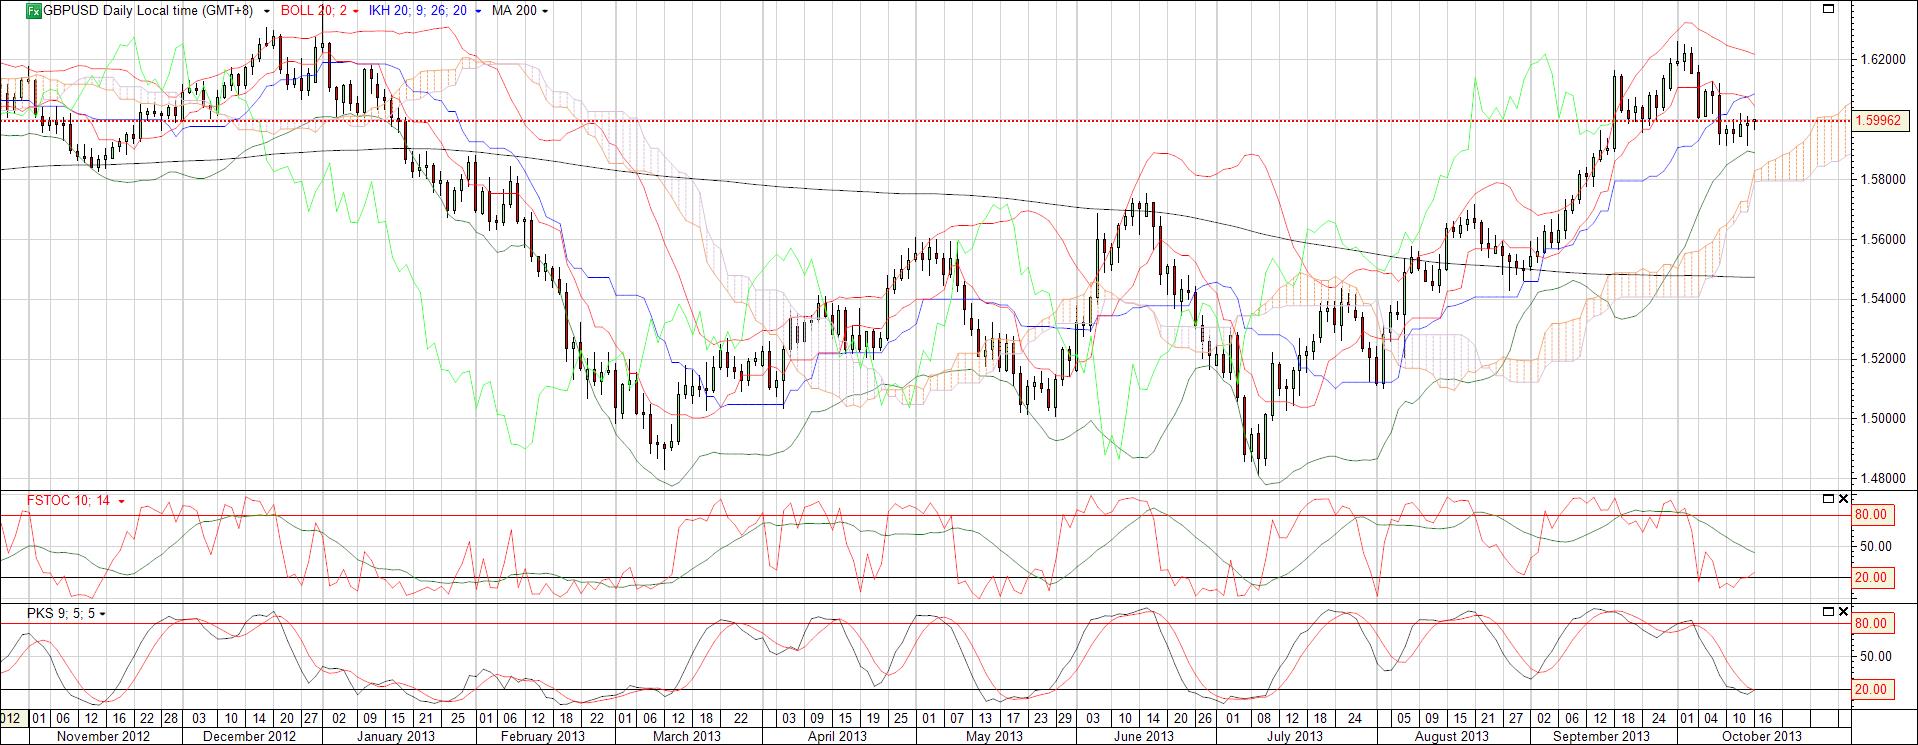Maximize the PKS indicator panel

(1828, 611)
